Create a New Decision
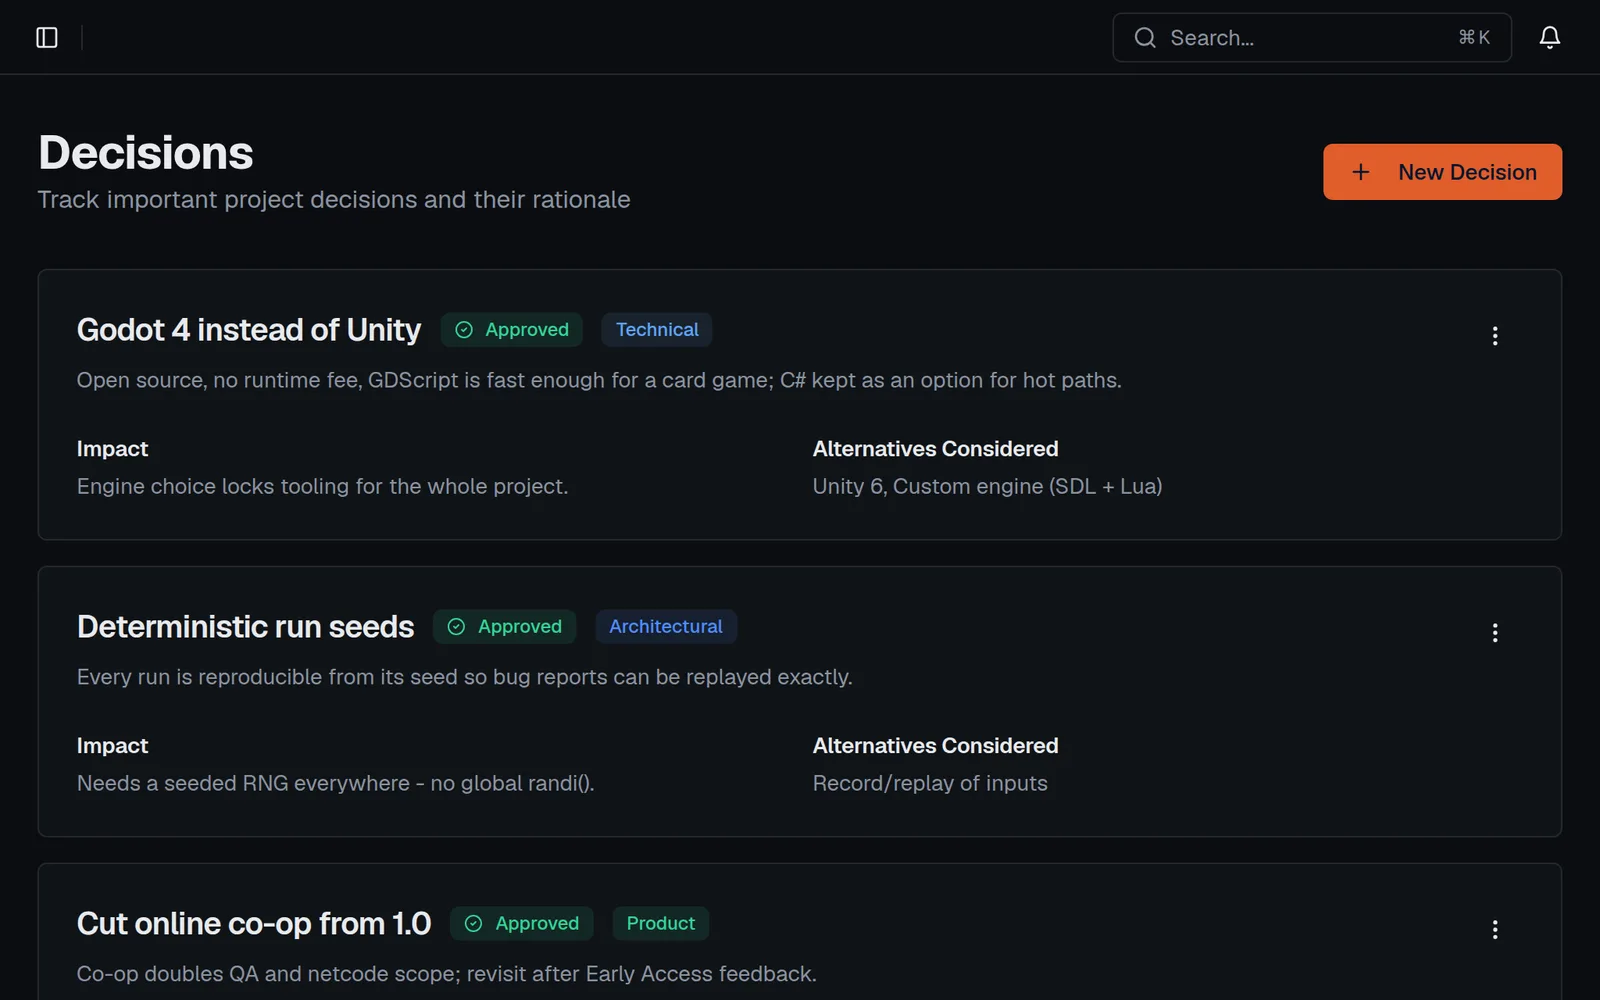 [x=1442, y=172]
